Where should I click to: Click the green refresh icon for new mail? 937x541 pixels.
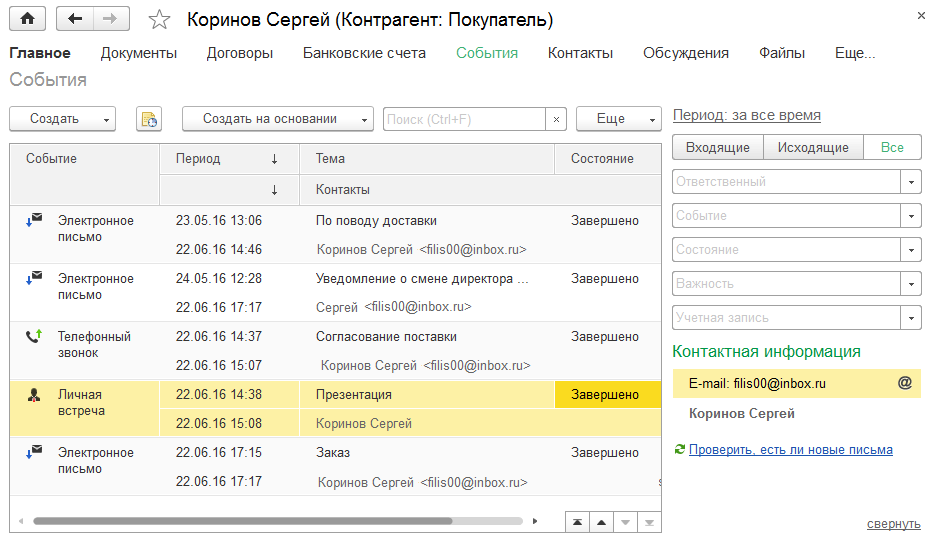680,450
